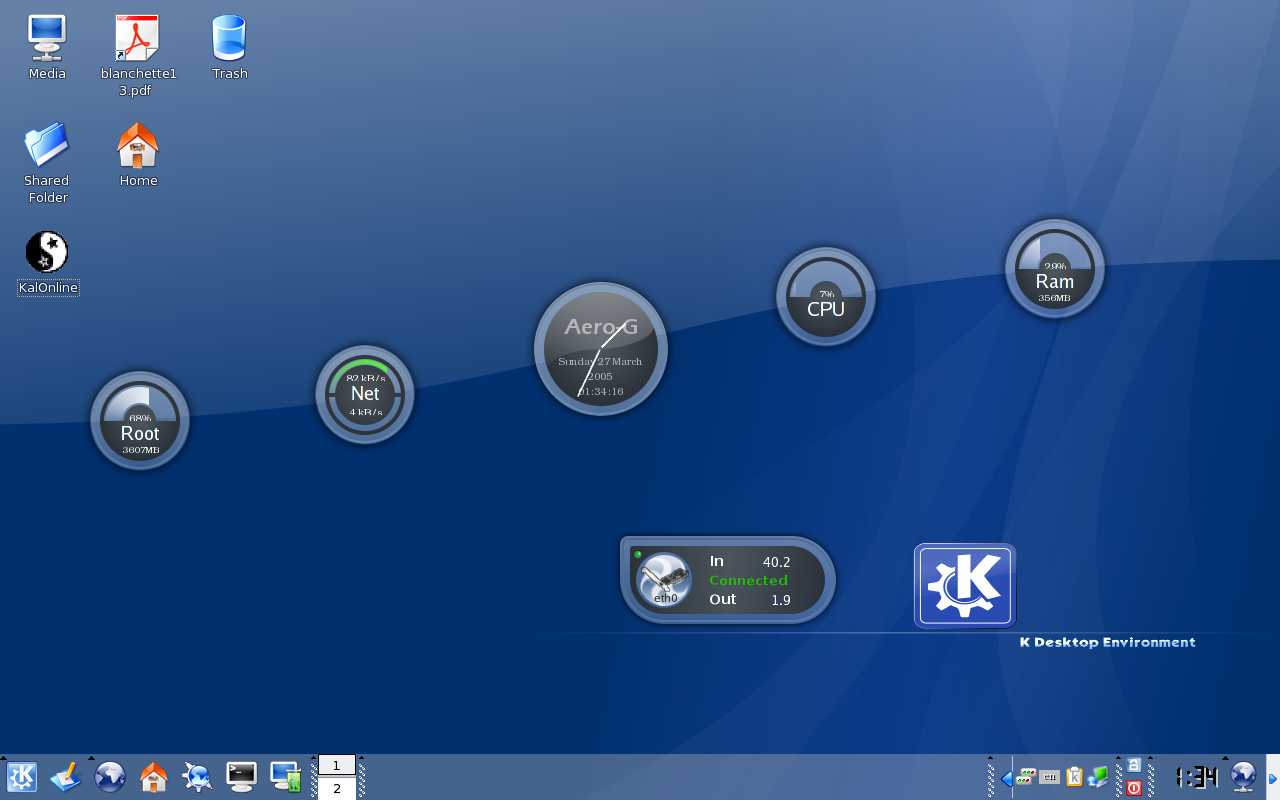1280x800 pixels.
Task: Click the '356MB' value in Ram gauge
Action: pos(1055,298)
